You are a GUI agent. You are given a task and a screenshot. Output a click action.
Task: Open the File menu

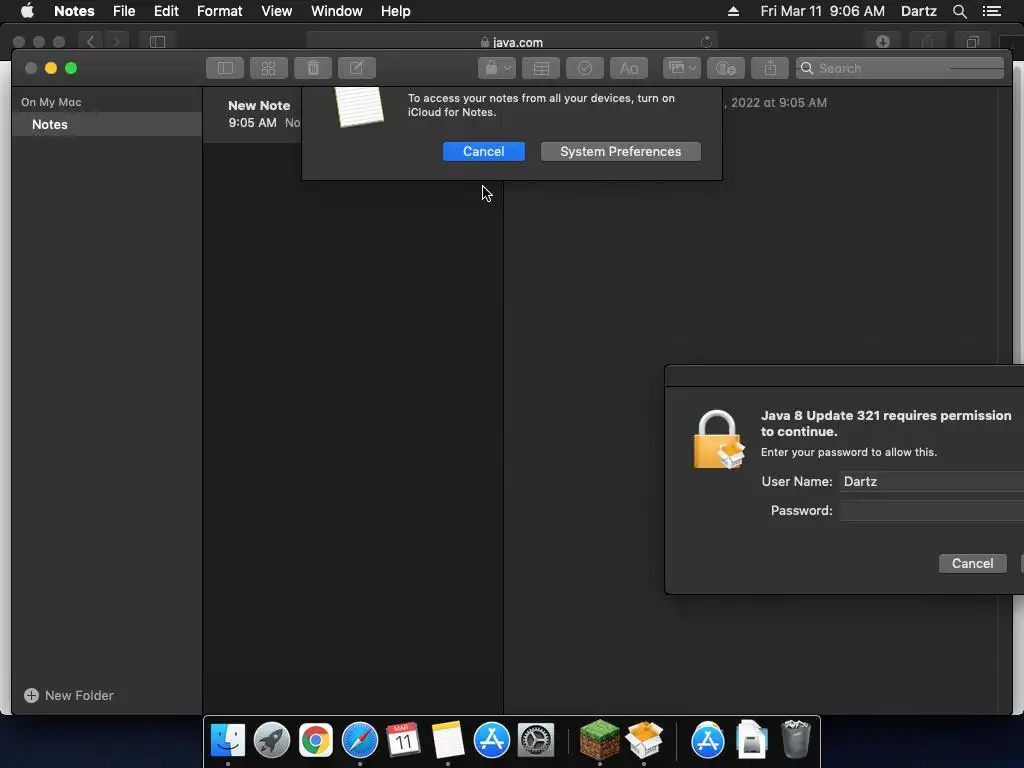coord(124,11)
